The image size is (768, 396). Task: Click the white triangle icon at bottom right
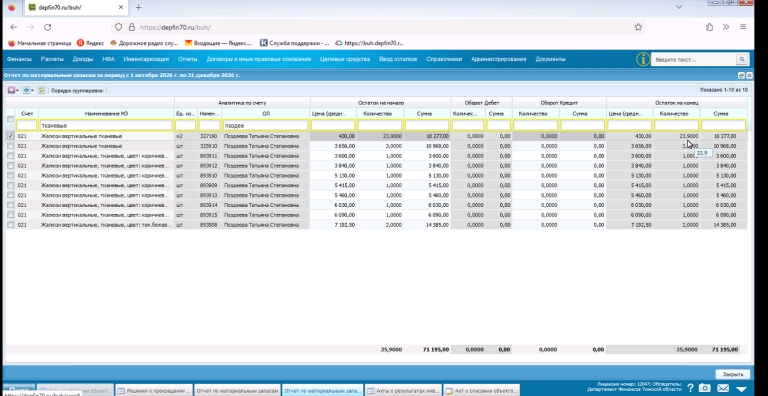click(741, 389)
